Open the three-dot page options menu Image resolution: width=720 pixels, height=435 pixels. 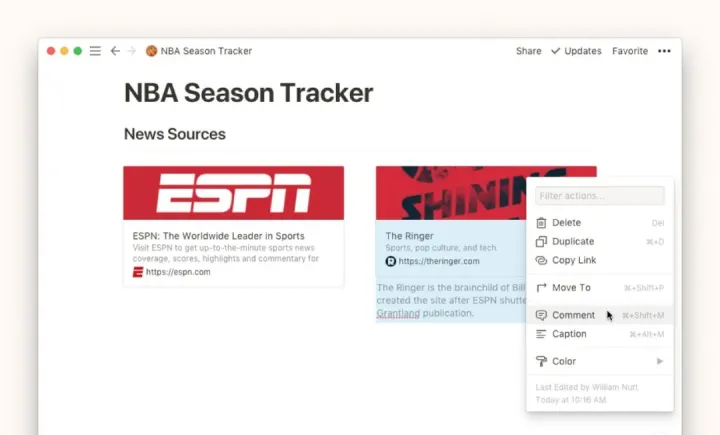[x=664, y=51]
